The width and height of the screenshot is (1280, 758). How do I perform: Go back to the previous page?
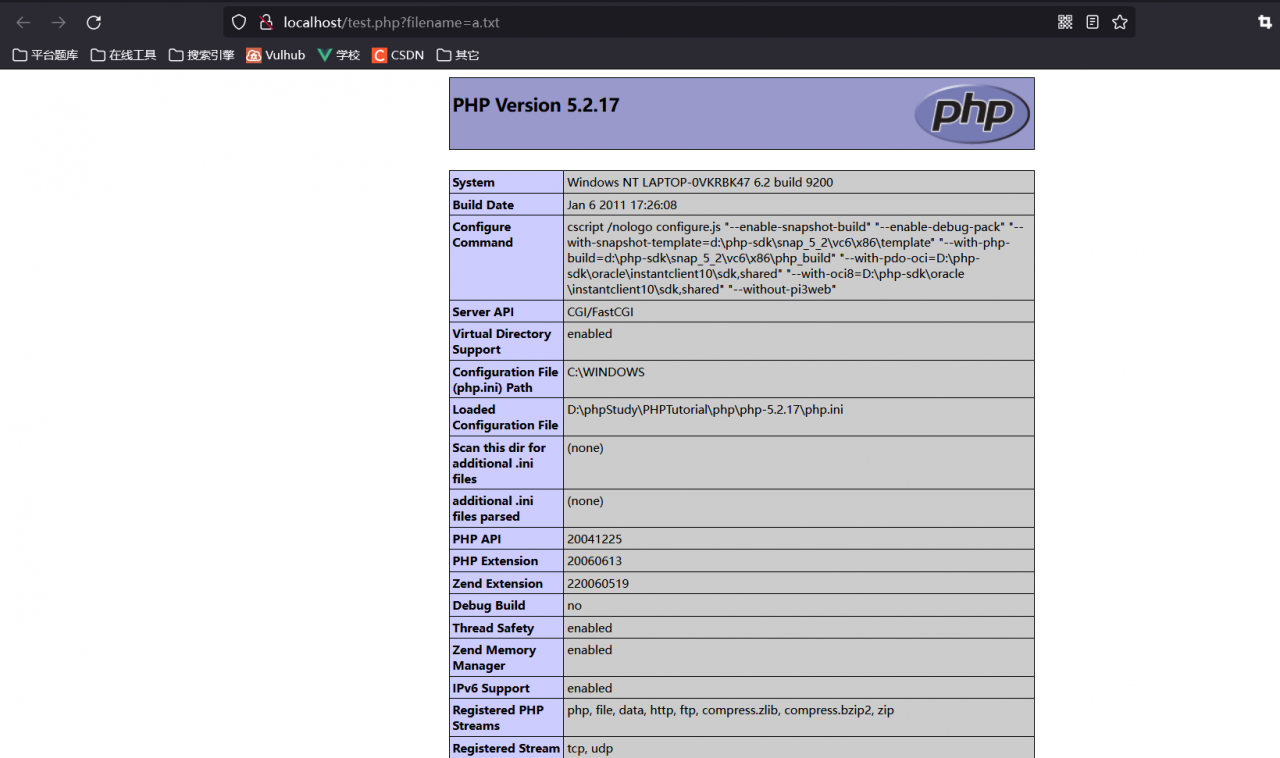click(23, 22)
